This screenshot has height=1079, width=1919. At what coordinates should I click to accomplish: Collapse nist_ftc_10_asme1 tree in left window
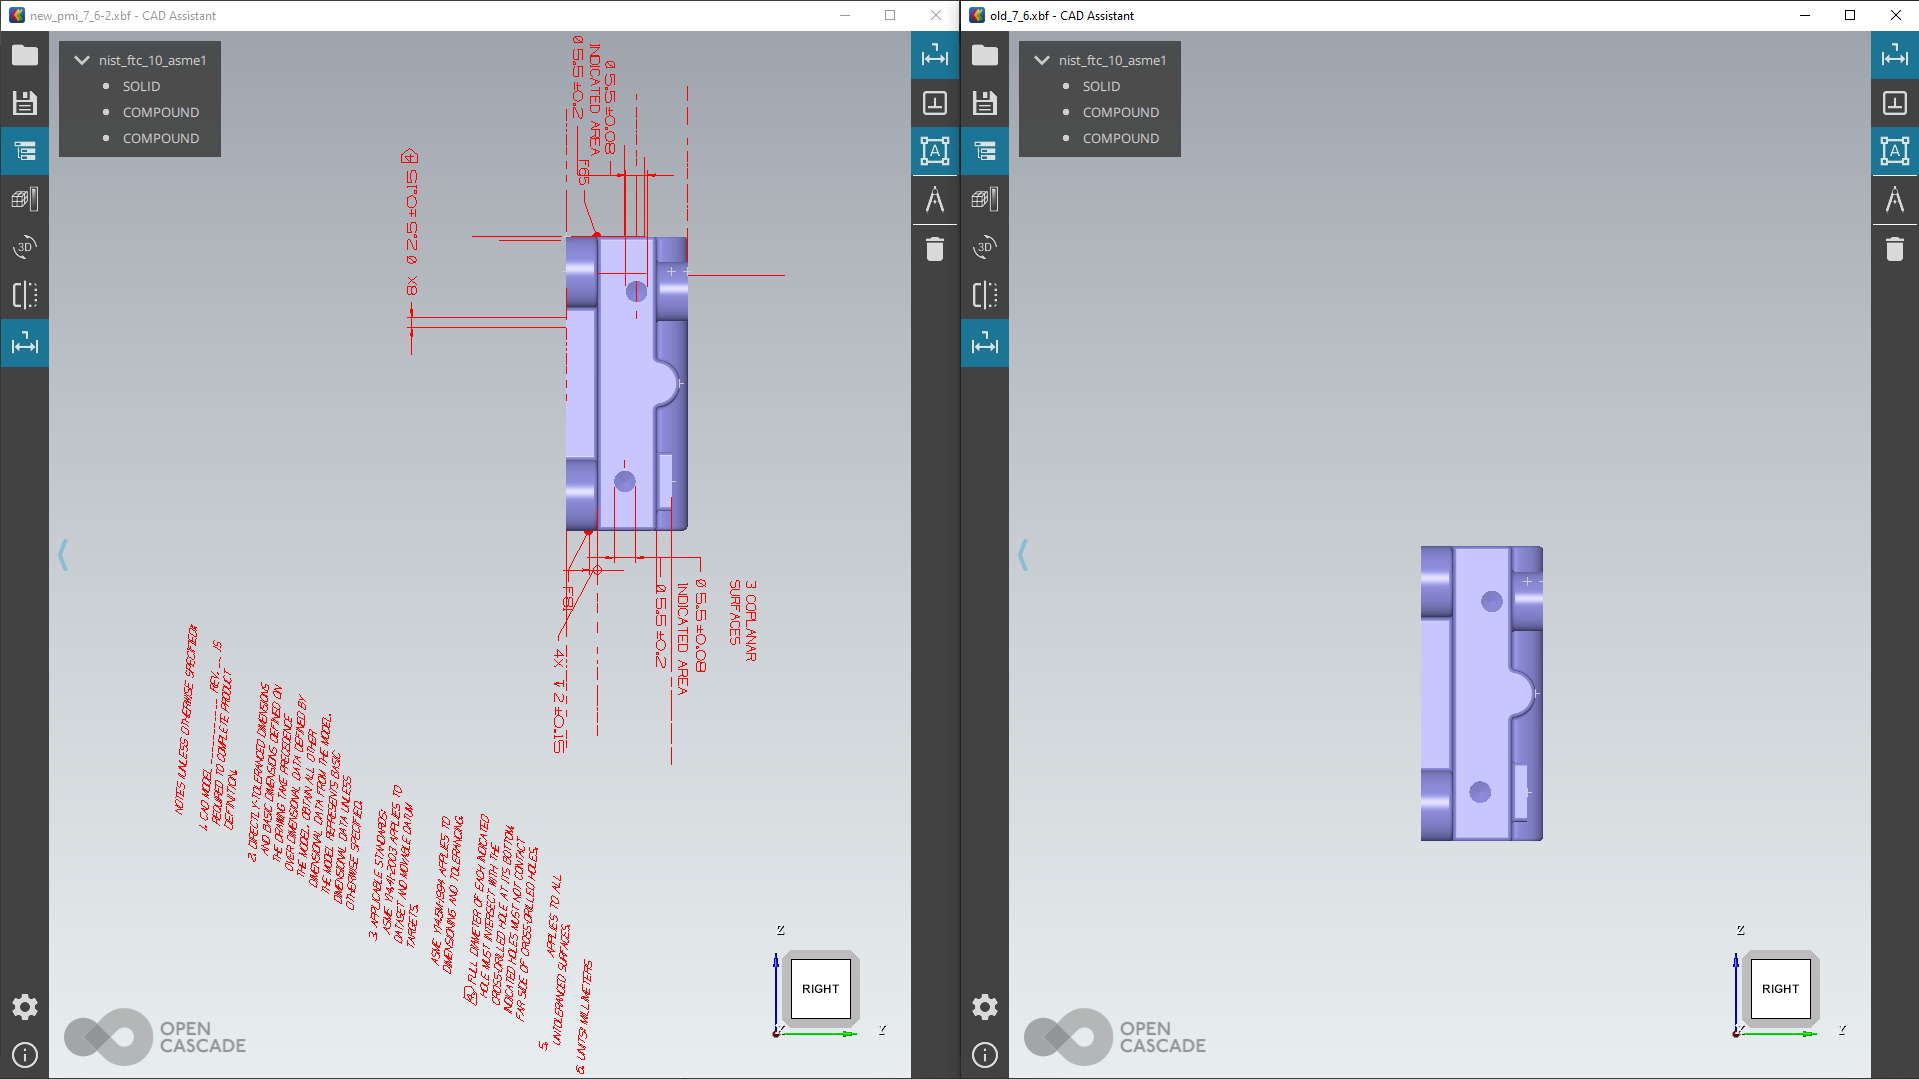(82, 60)
